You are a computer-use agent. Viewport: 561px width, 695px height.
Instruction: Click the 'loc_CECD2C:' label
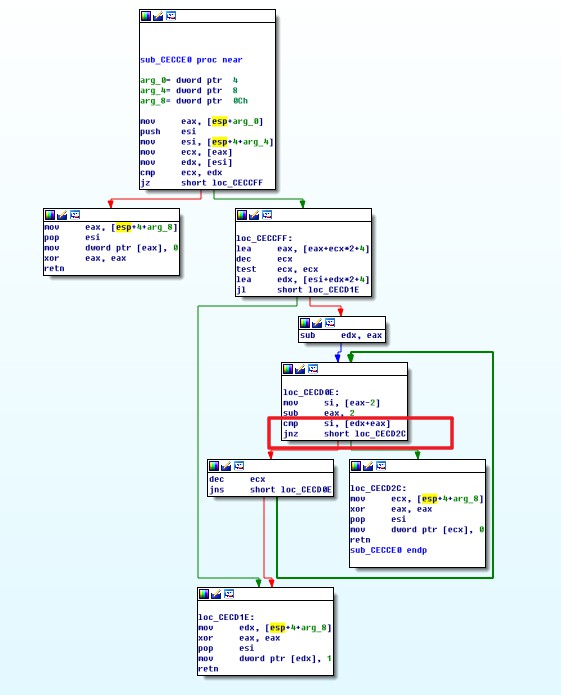tap(378, 488)
